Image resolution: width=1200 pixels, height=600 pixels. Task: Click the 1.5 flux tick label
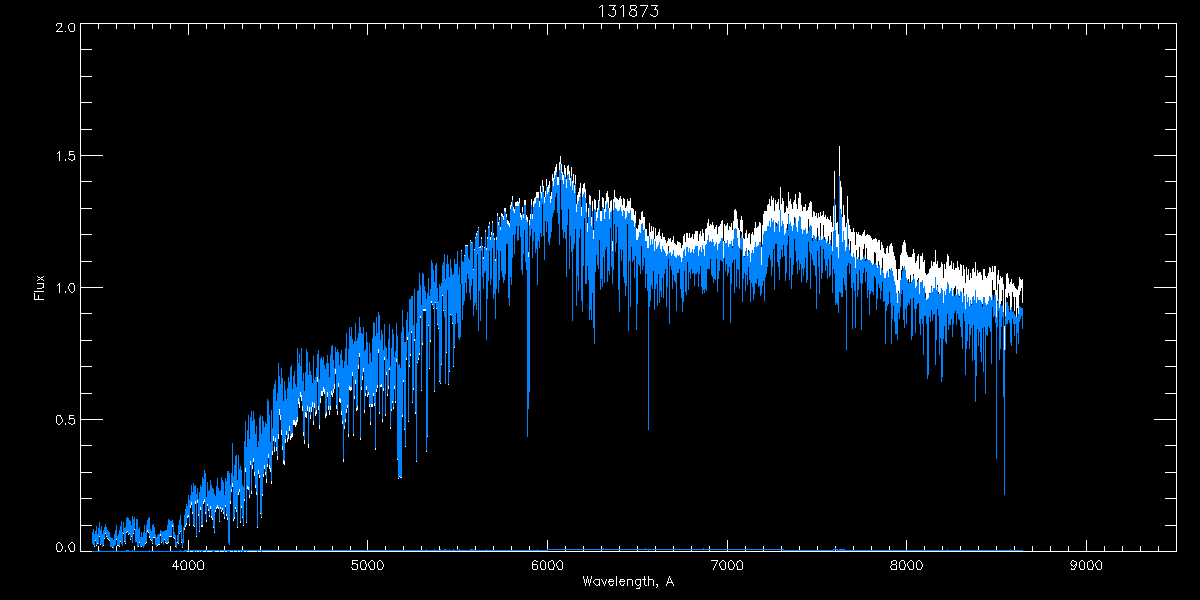pyautogui.click(x=65, y=157)
